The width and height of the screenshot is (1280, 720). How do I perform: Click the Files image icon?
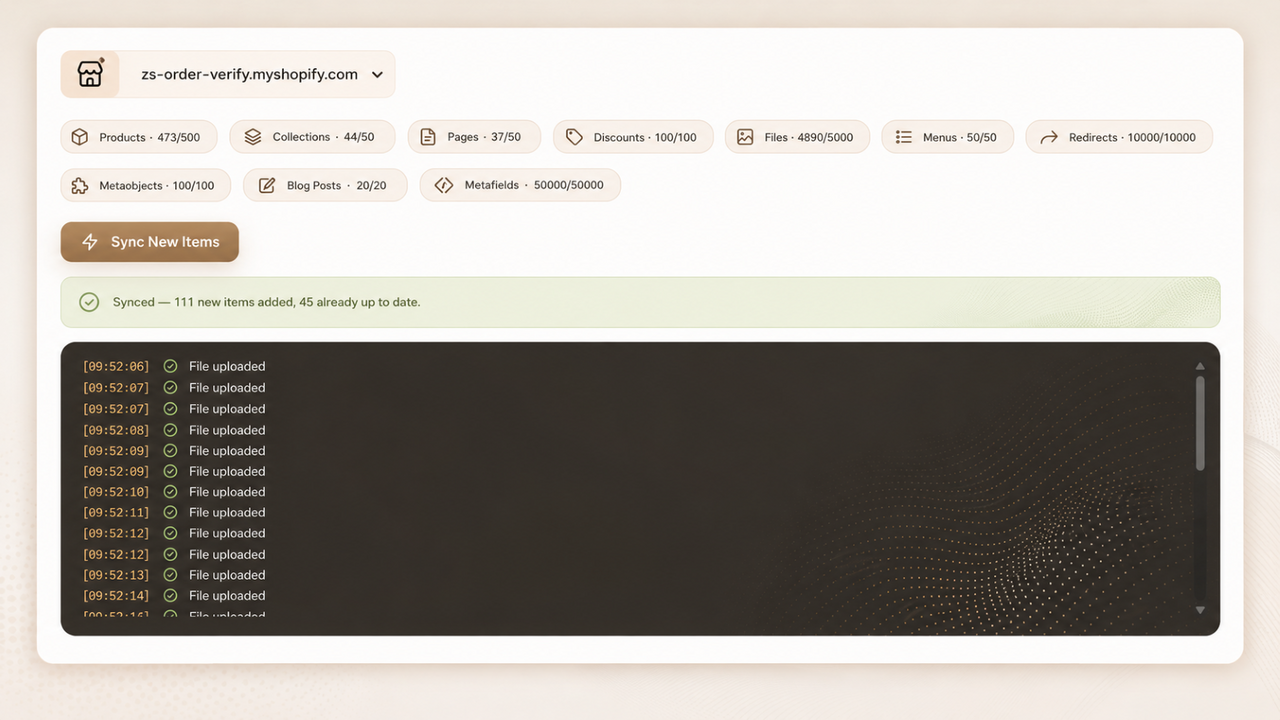tap(745, 137)
